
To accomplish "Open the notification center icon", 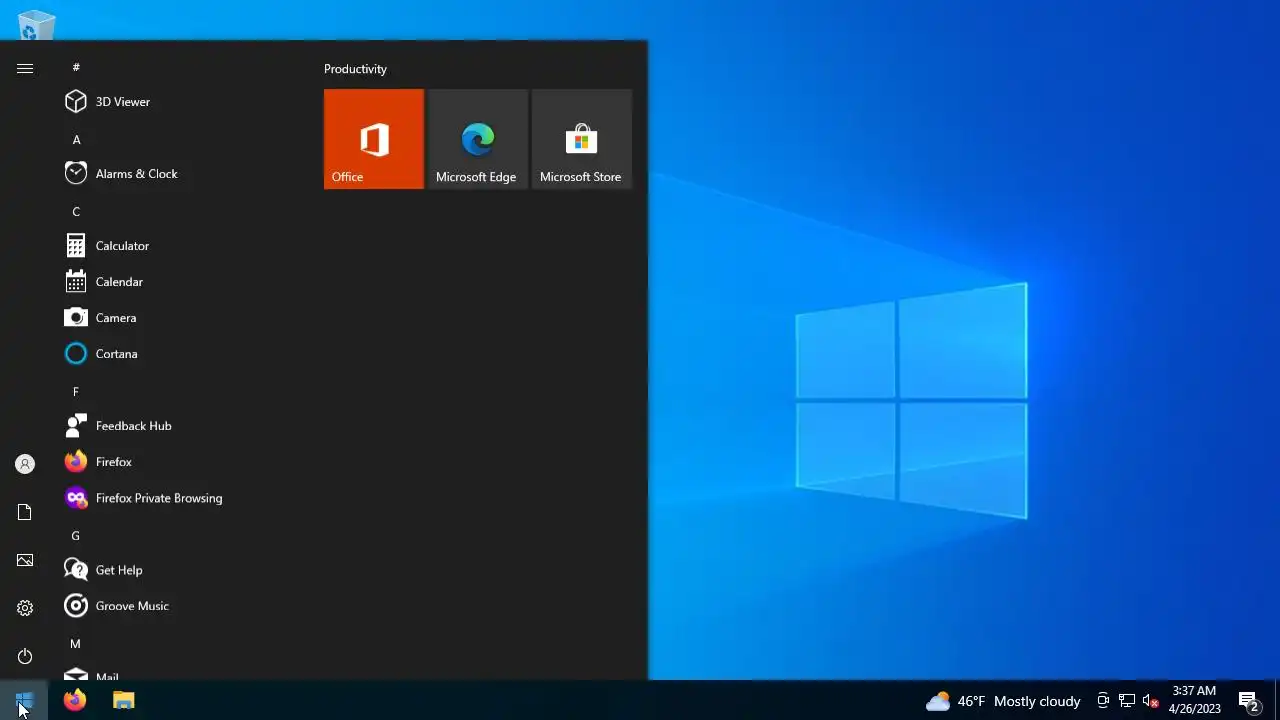I will [x=1248, y=701].
